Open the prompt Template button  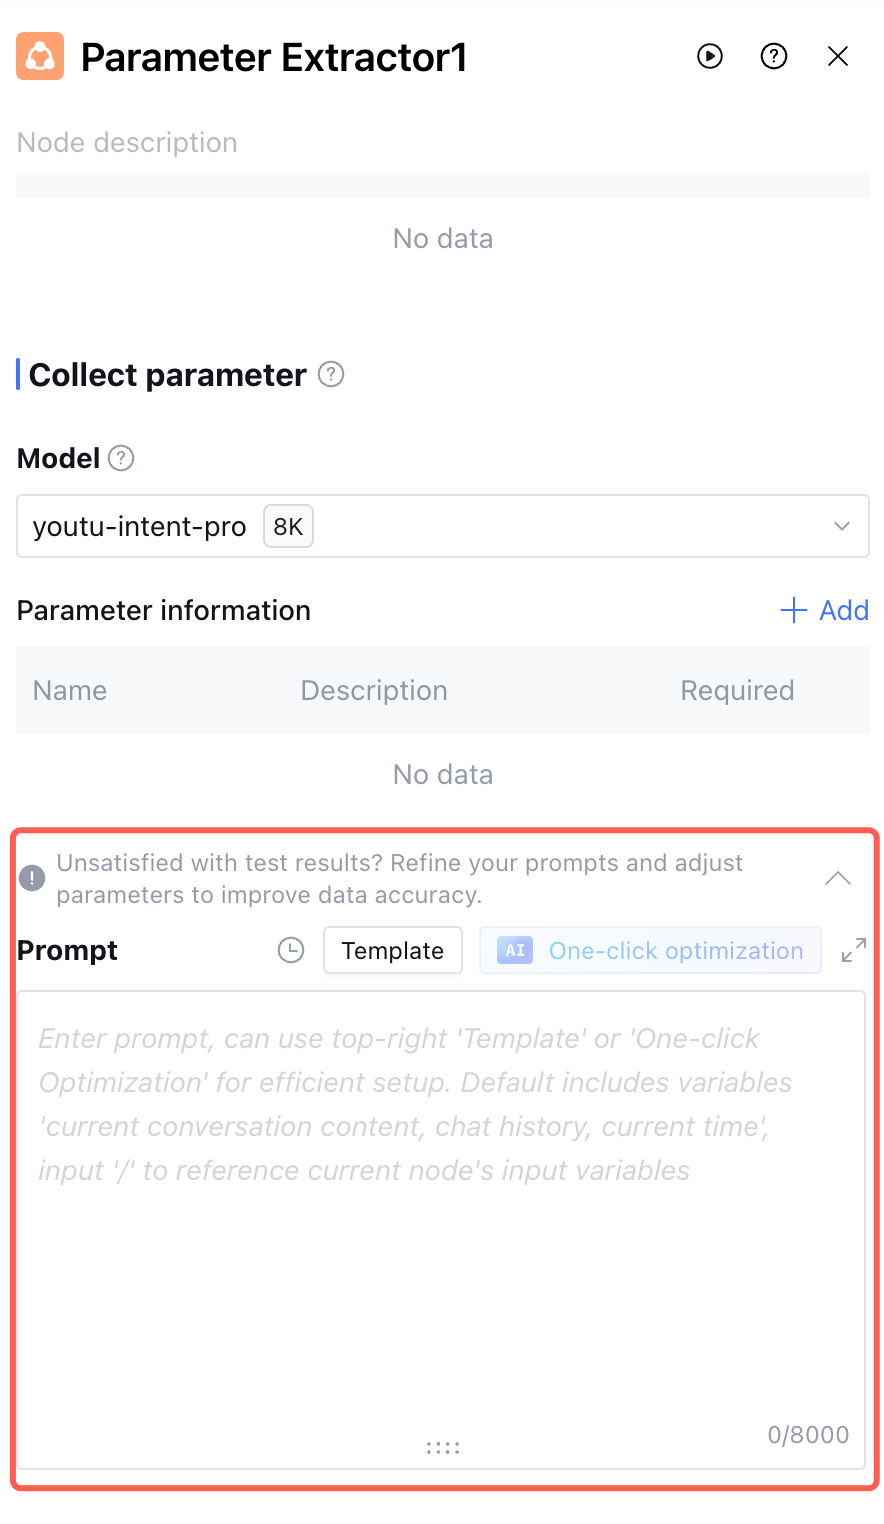click(x=392, y=950)
